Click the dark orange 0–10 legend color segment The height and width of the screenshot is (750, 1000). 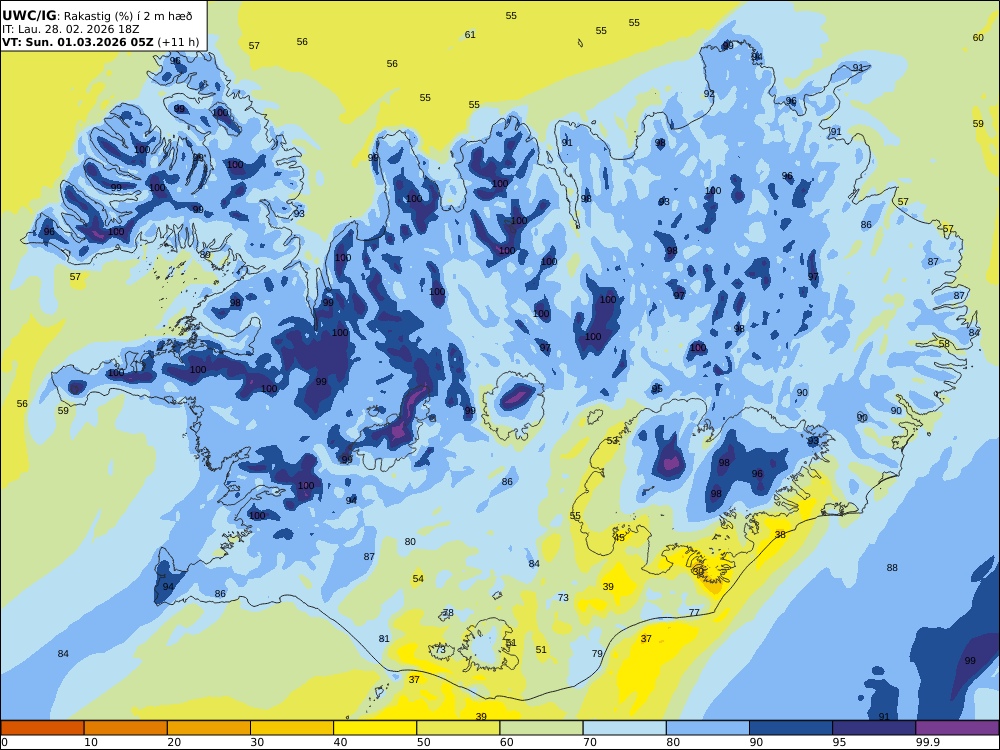pyautogui.click(x=42, y=728)
